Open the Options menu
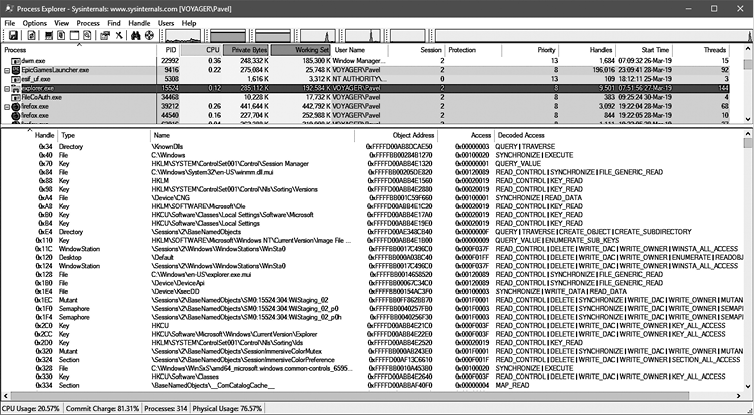The height and width of the screenshot is (415, 754). [35, 22]
